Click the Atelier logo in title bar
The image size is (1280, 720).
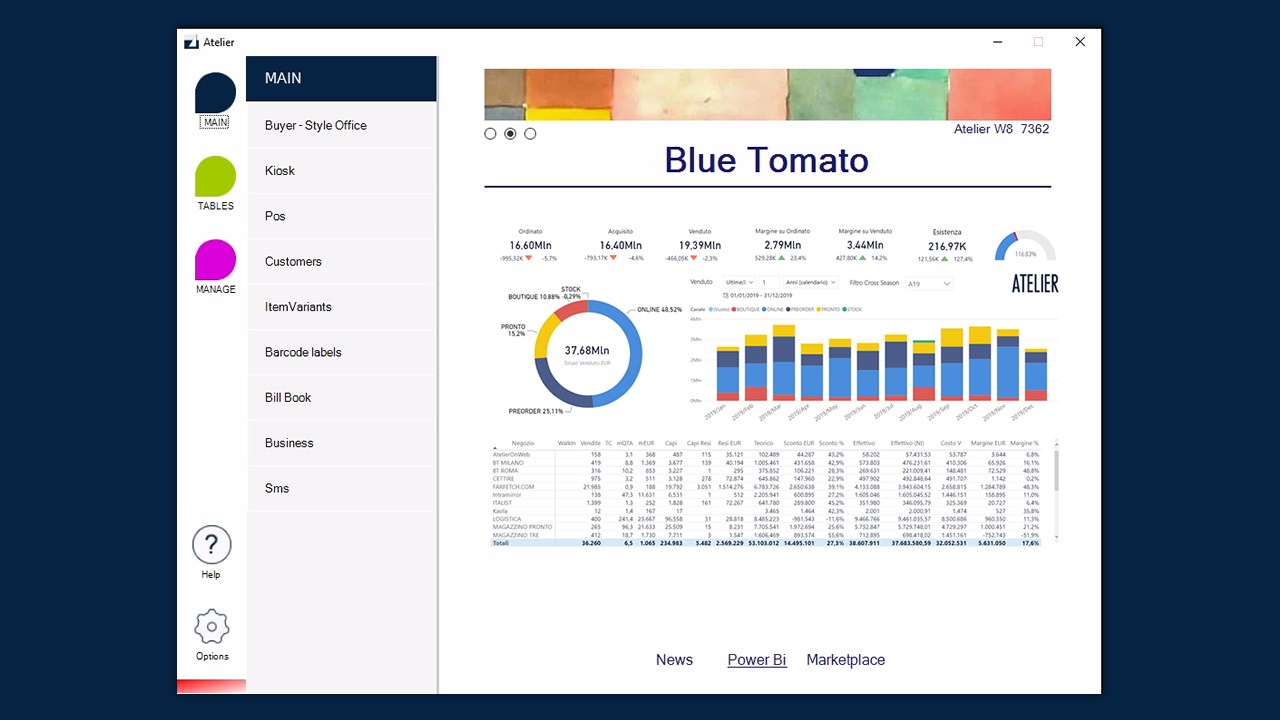click(191, 42)
